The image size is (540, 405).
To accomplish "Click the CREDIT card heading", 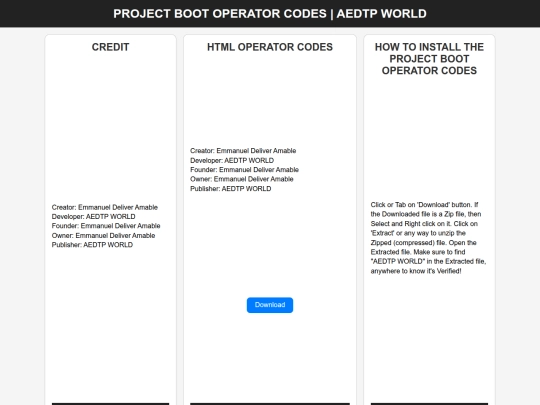I will point(110,47).
